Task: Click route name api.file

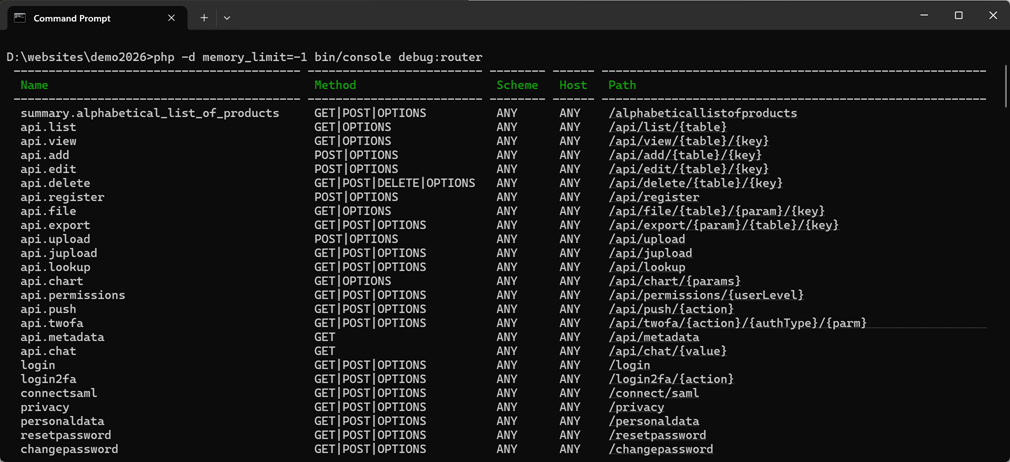Action: [x=48, y=211]
